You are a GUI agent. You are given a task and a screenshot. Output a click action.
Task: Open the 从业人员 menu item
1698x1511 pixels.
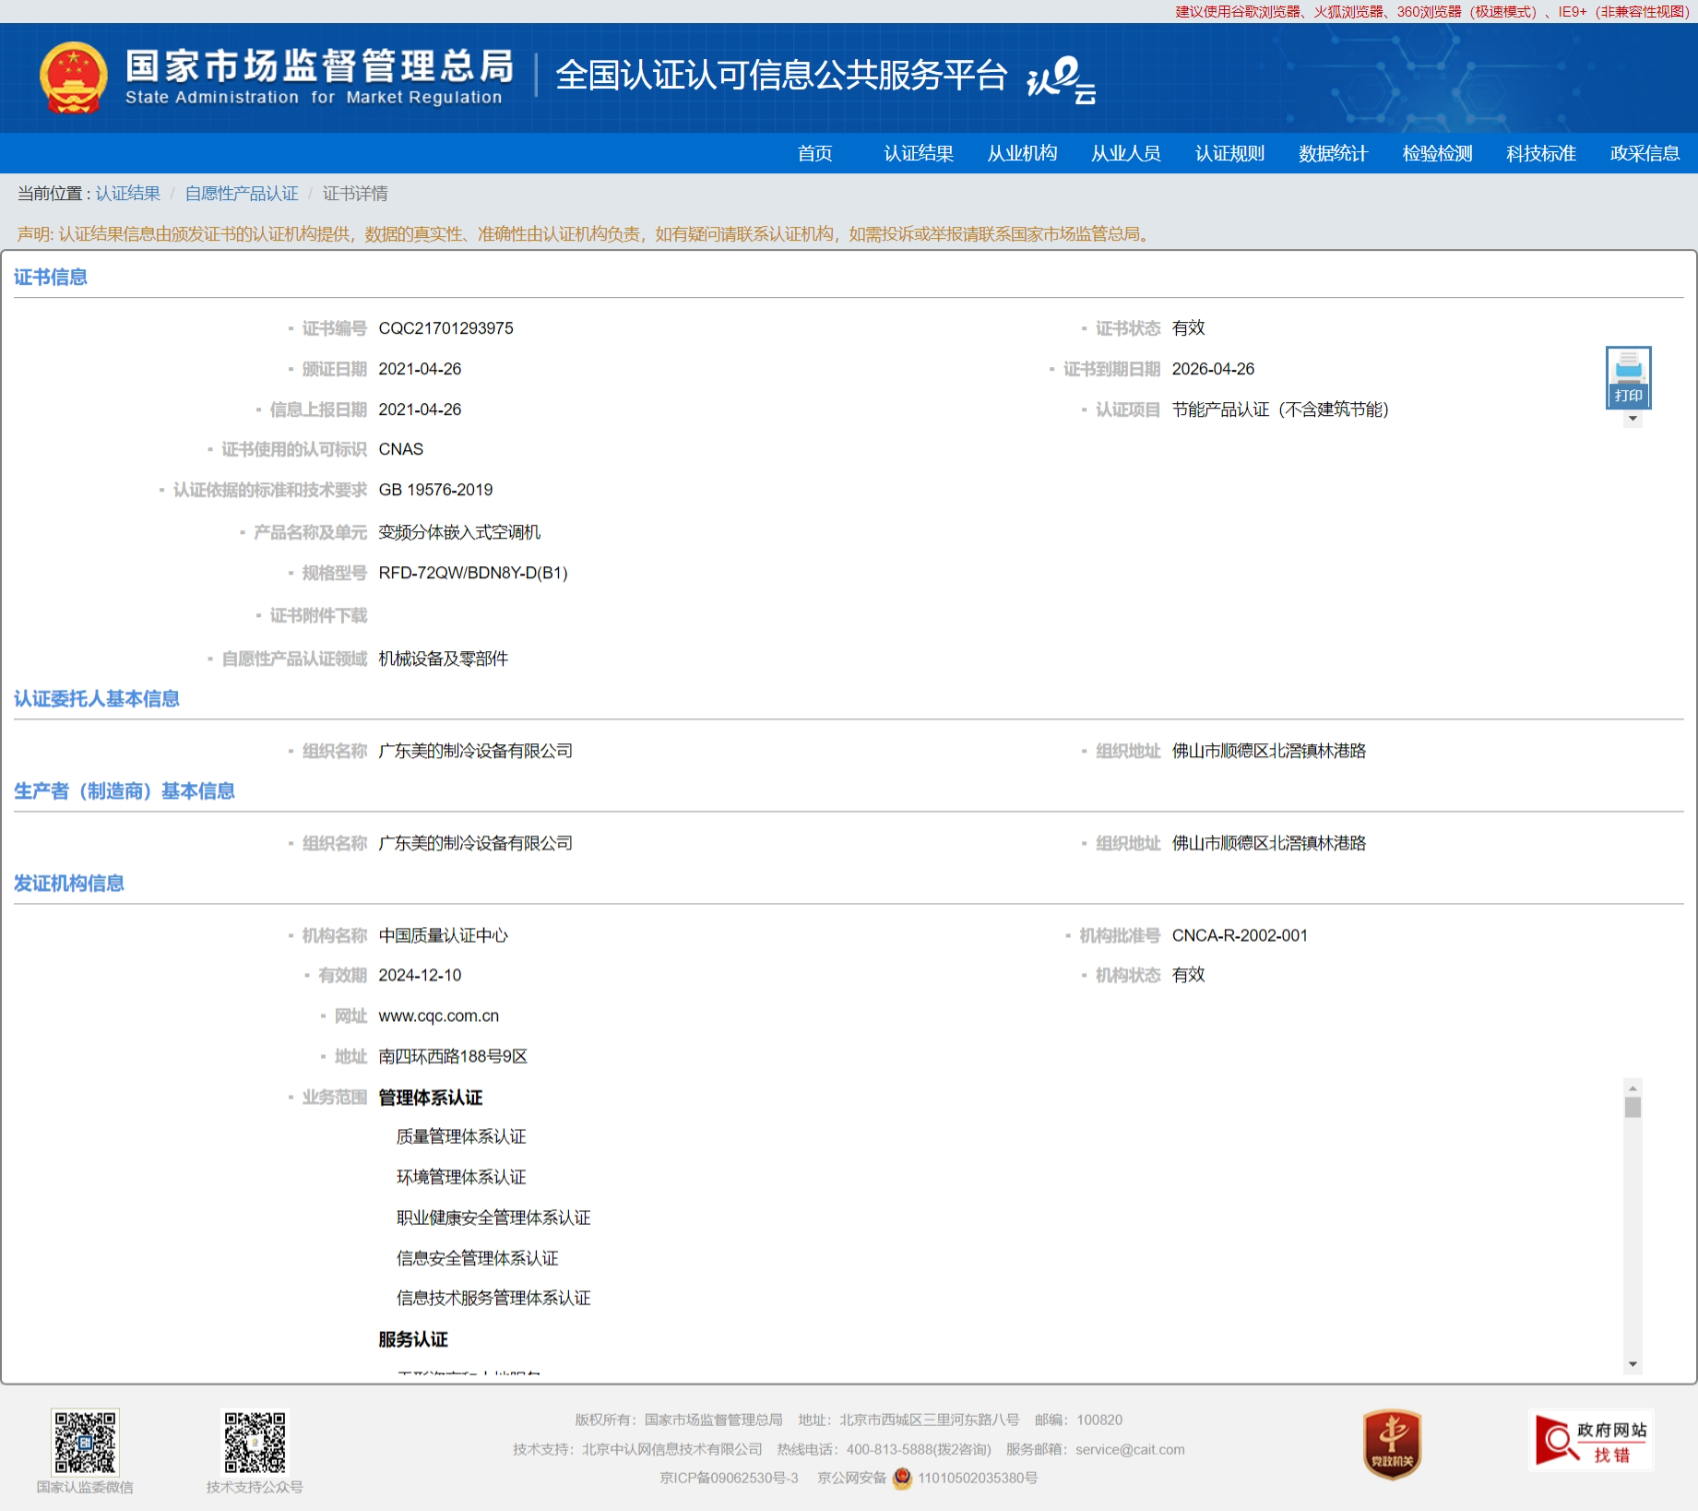[1126, 153]
